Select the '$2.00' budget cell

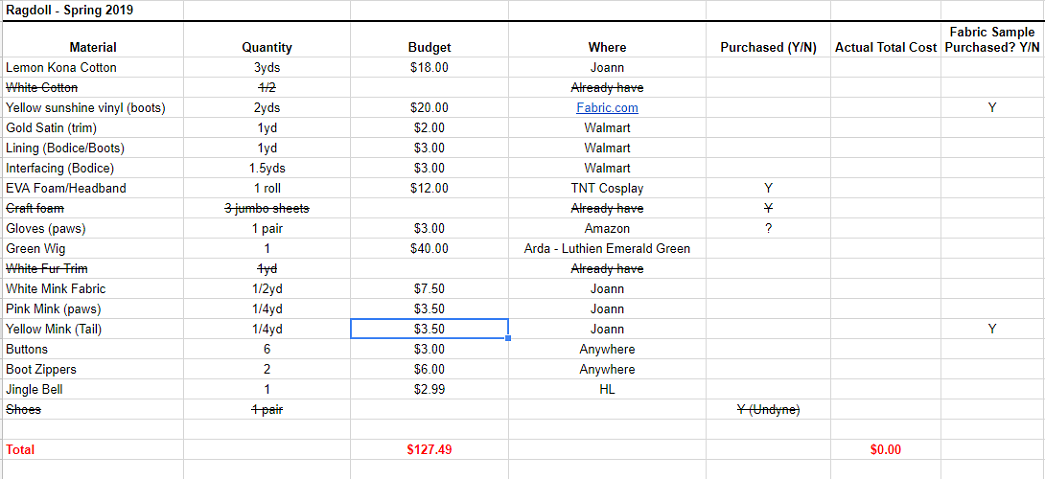coord(429,128)
